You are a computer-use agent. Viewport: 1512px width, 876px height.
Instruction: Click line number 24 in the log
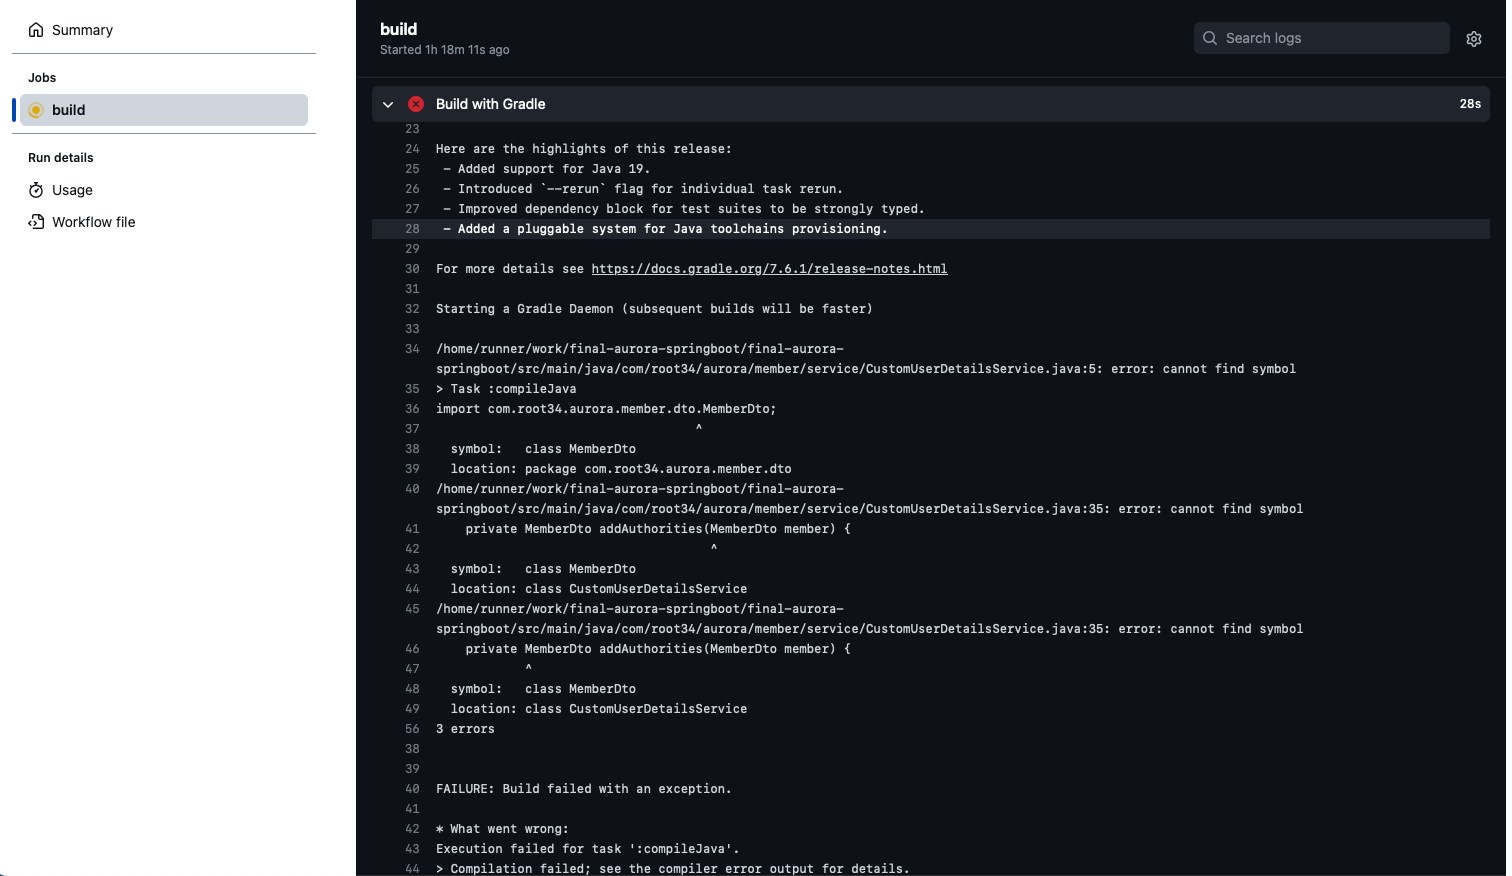412,149
